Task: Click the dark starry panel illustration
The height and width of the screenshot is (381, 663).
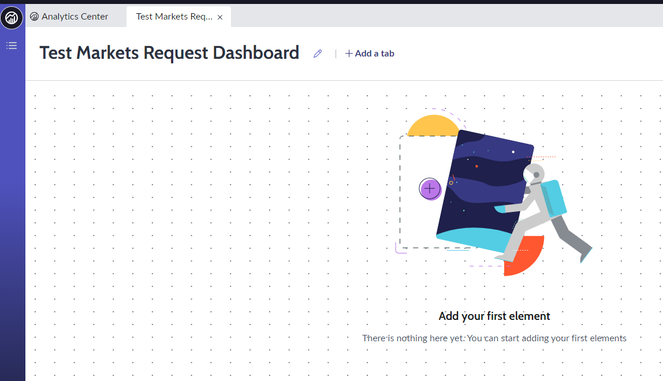Action: (485, 191)
